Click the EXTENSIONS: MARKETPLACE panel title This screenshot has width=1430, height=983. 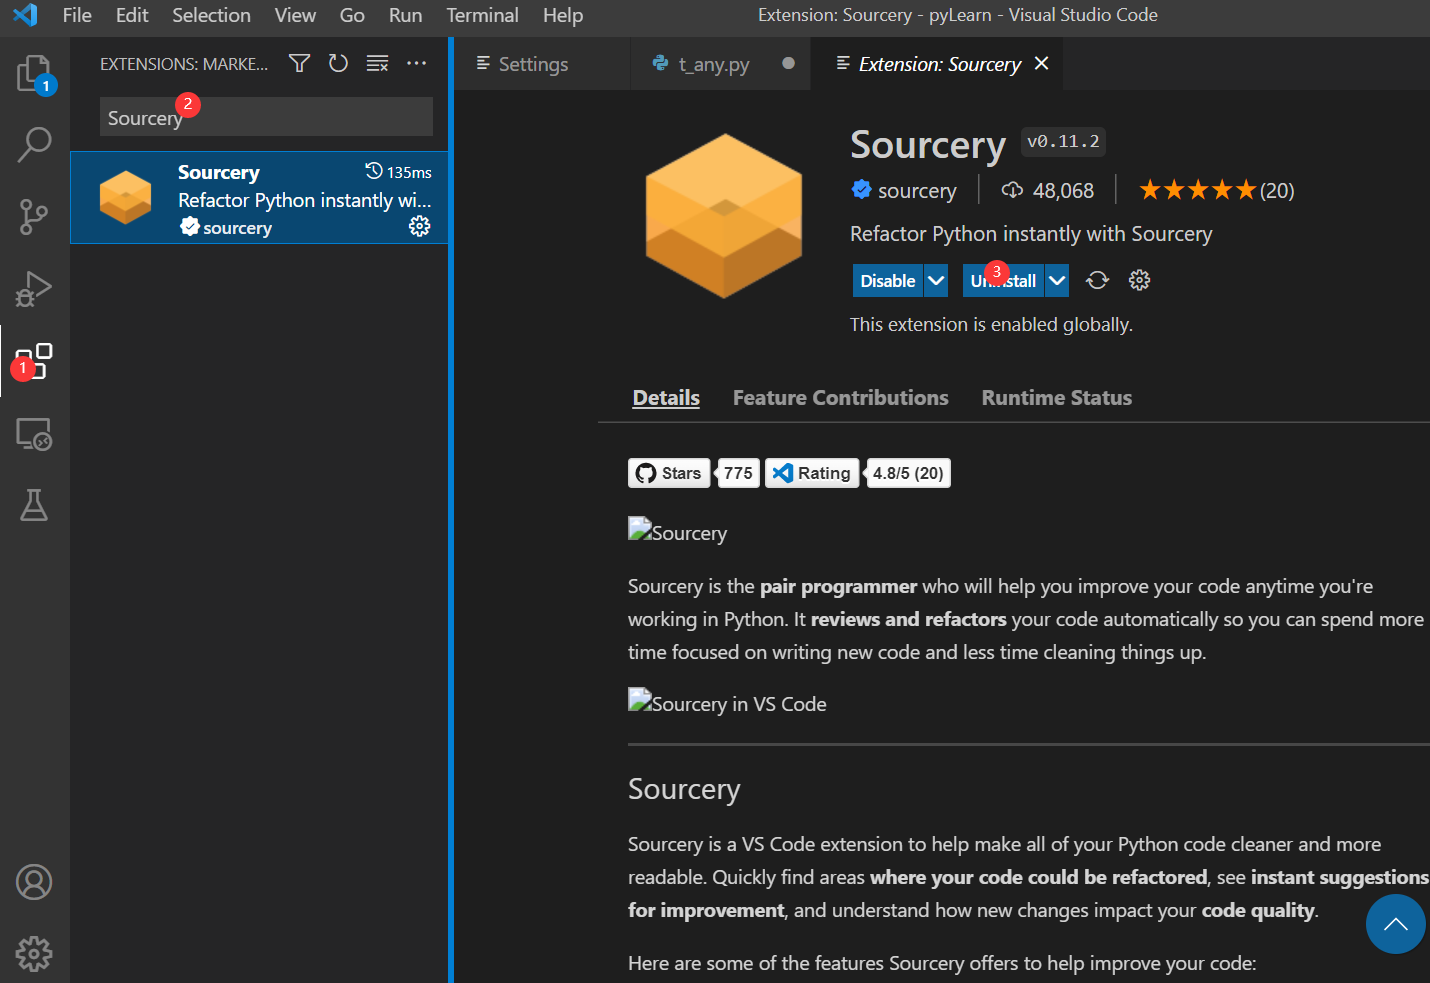point(184,64)
